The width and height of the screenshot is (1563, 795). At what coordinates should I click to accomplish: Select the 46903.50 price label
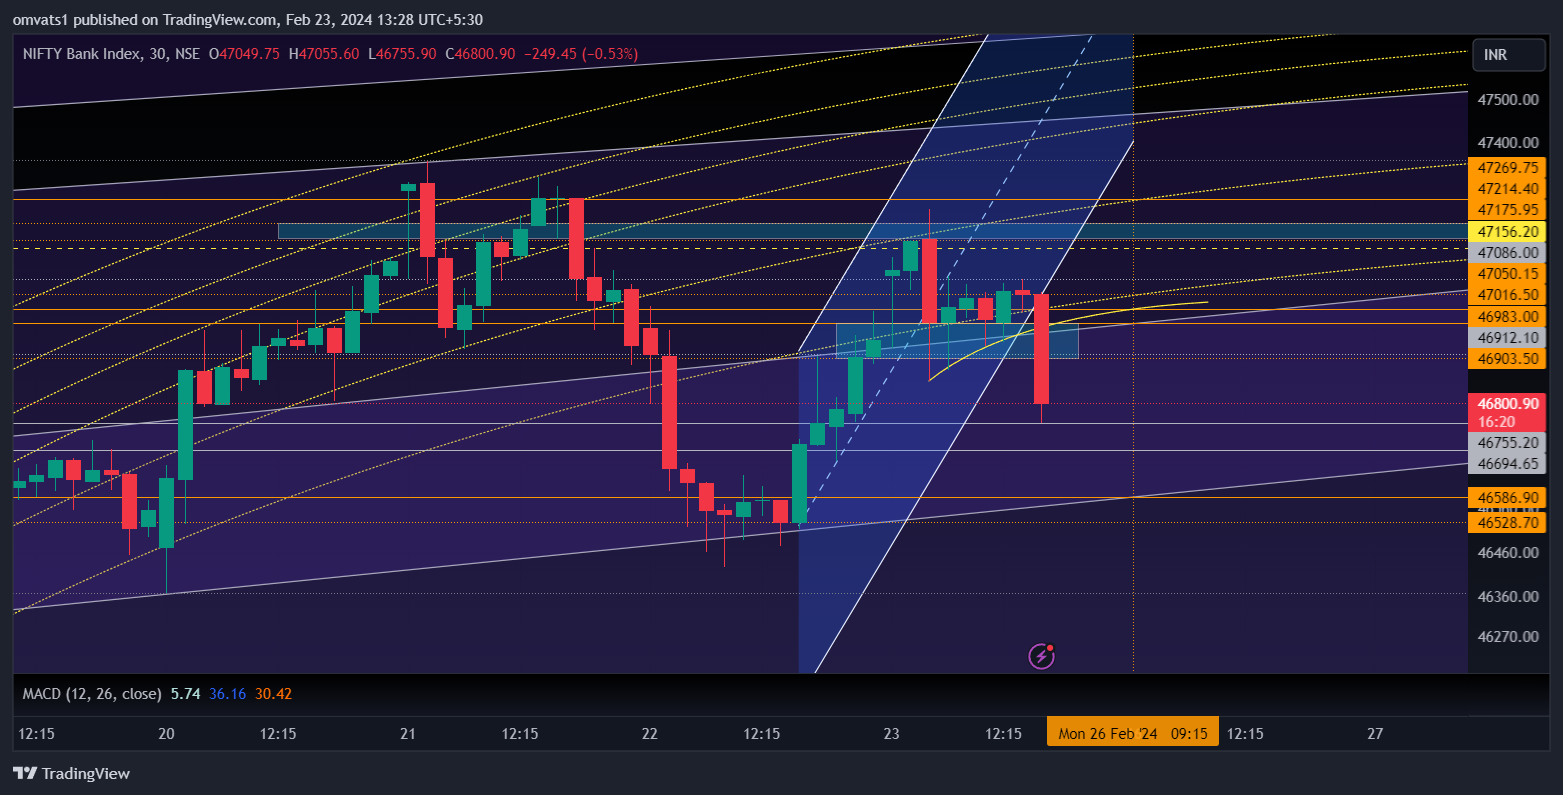coord(1506,359)
